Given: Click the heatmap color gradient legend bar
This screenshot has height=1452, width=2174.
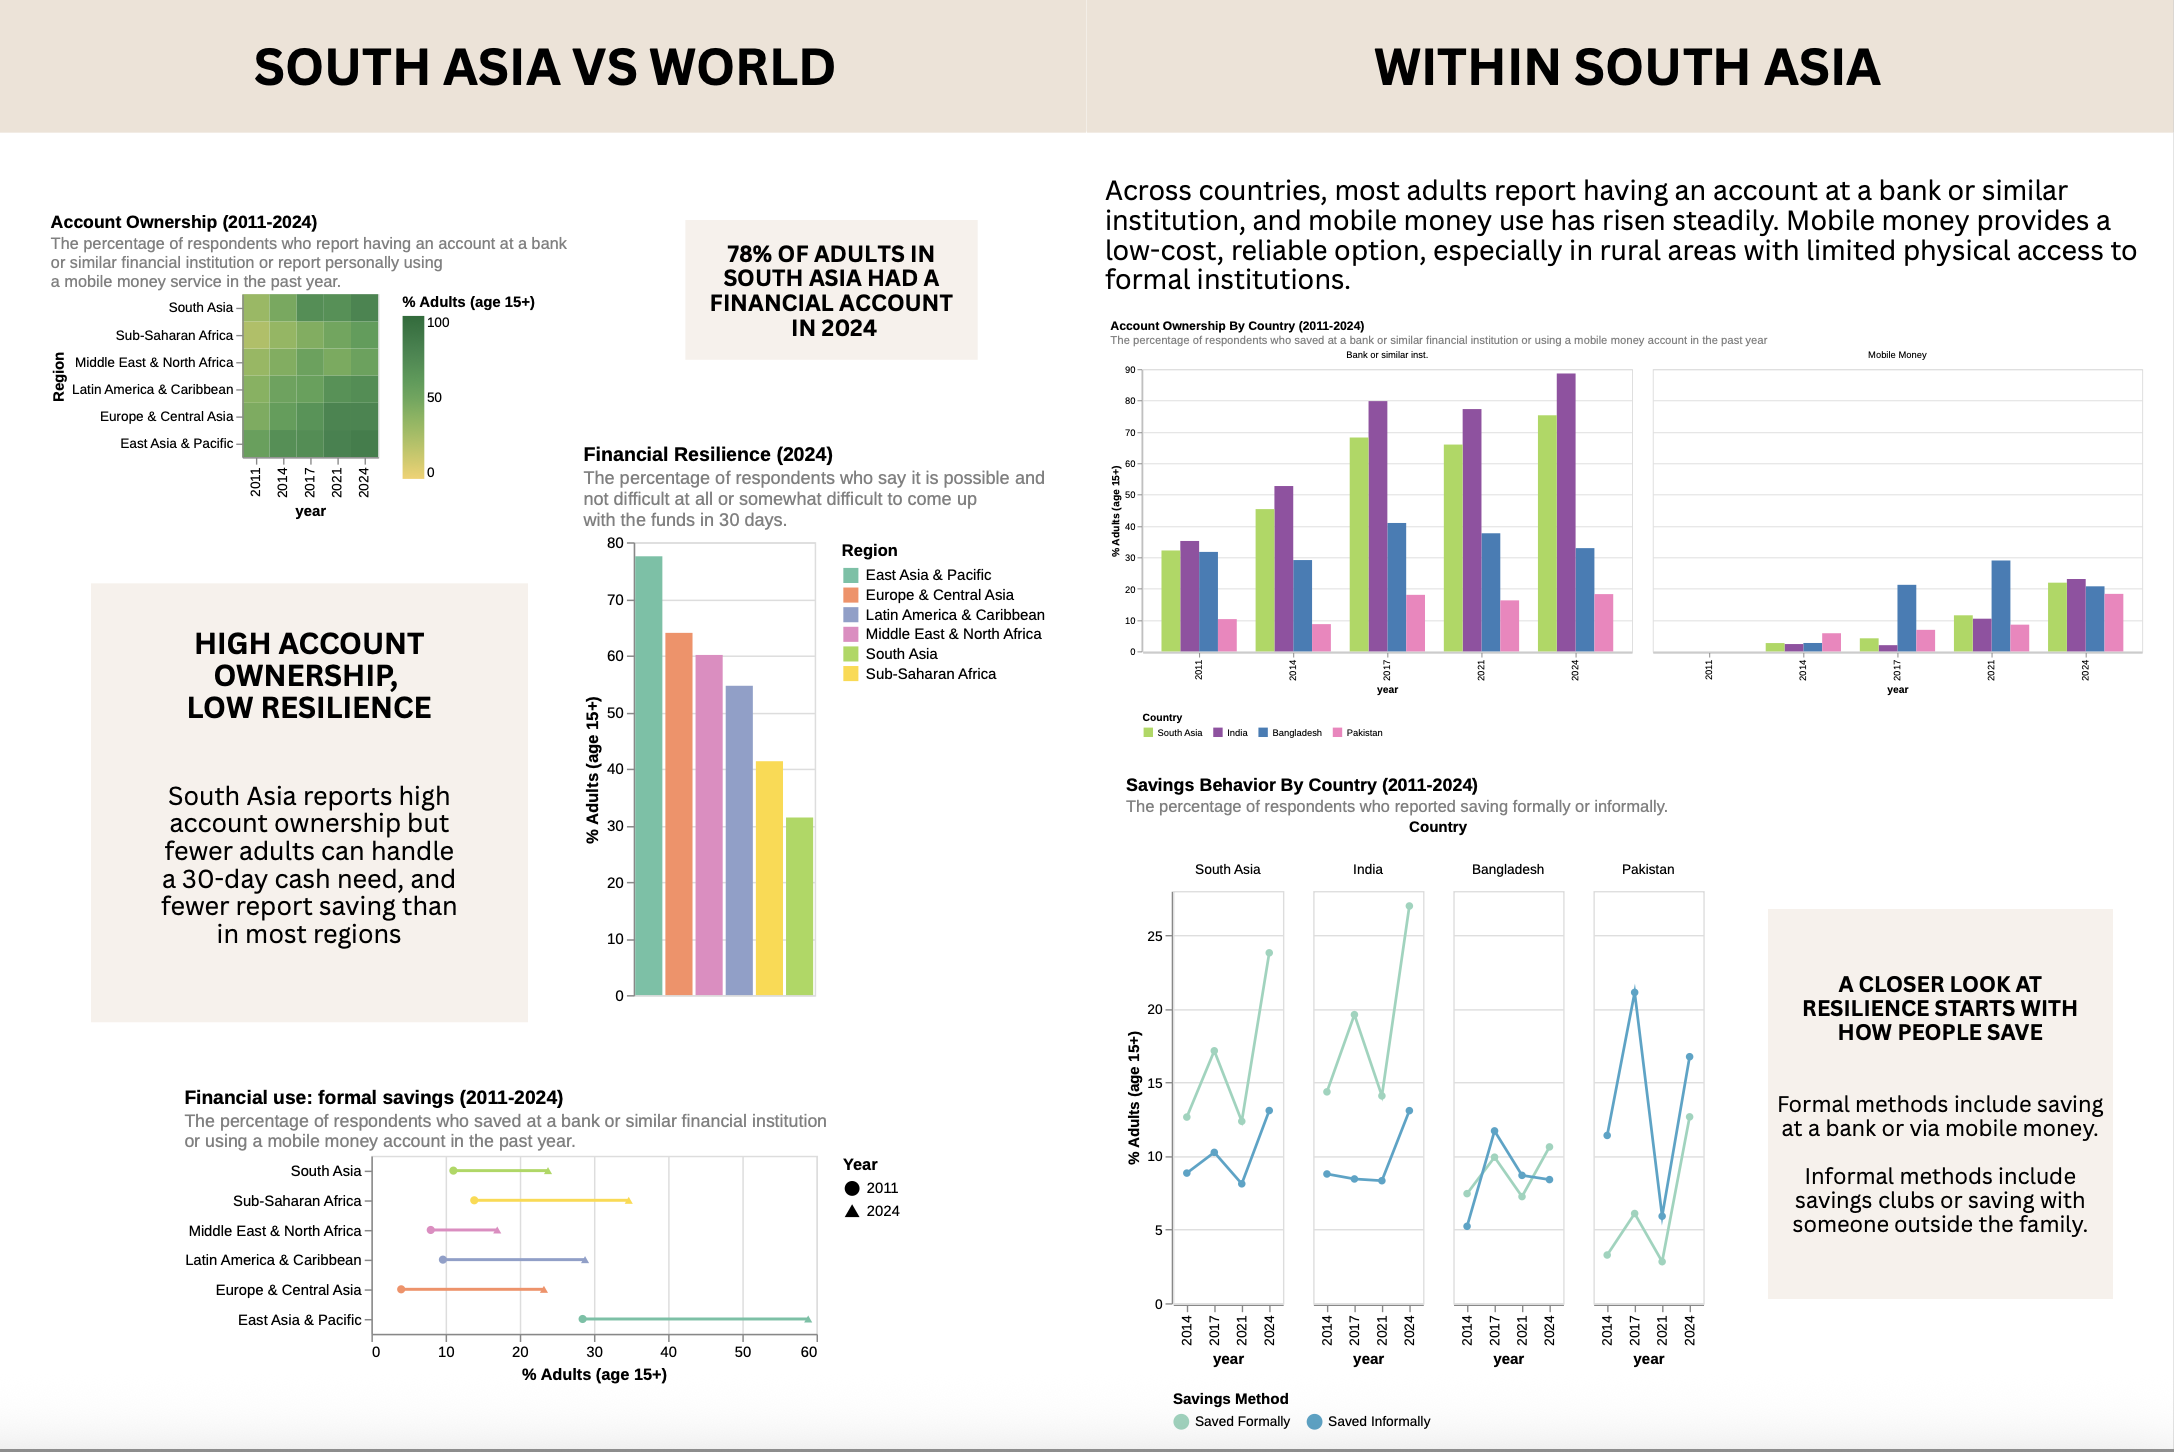Looking at the screenshot, I should pyautogui.click(x=413, y=397).
